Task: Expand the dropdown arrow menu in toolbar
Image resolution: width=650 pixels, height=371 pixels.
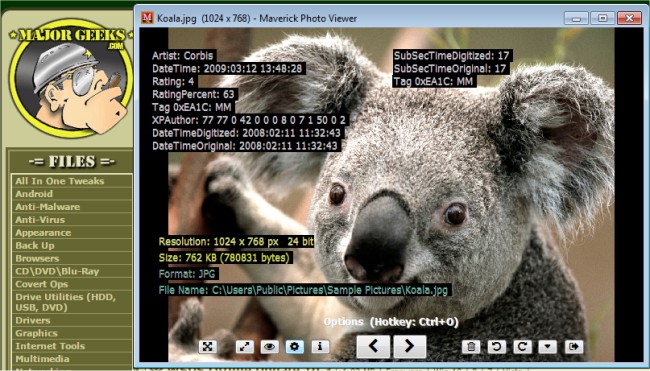Action: pos(548,347)
